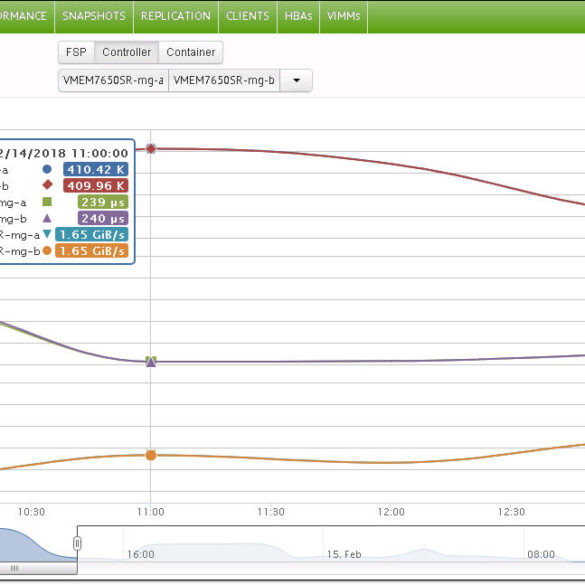This screenshot has height=585, width=585.
Task: Go to the HBAs tab
Action: point(298,16)
